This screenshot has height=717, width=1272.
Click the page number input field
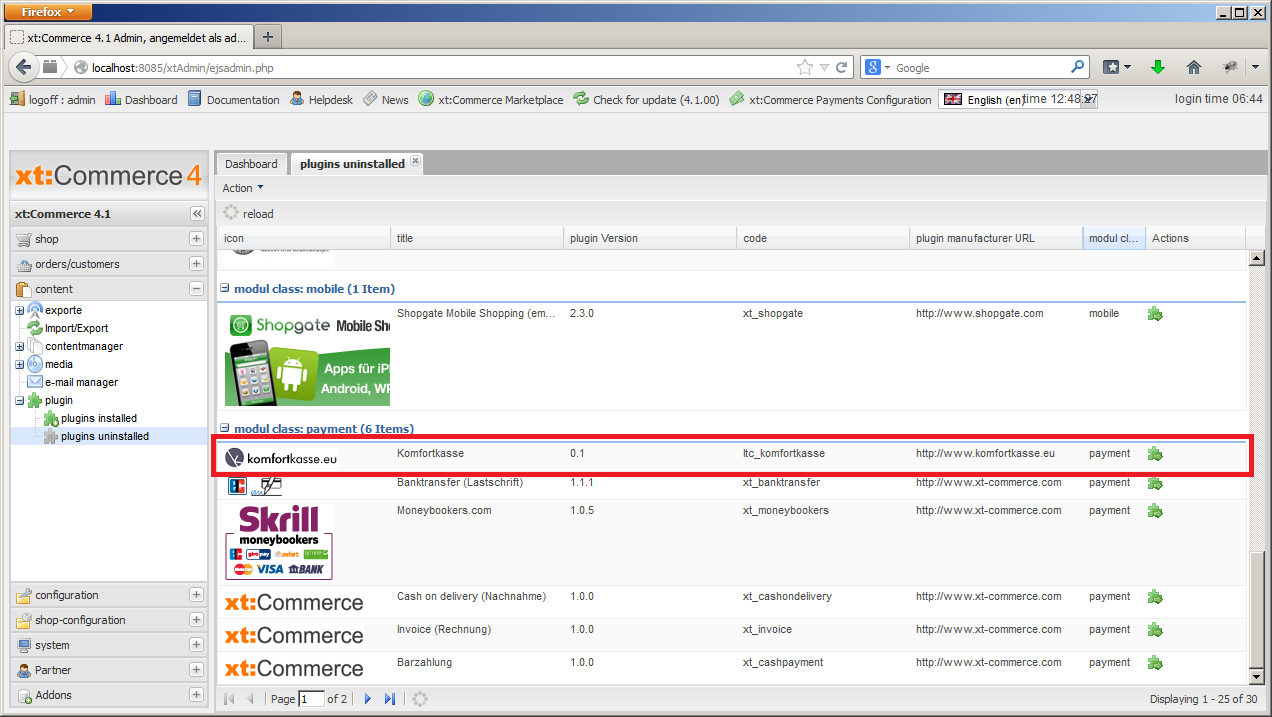311,699
